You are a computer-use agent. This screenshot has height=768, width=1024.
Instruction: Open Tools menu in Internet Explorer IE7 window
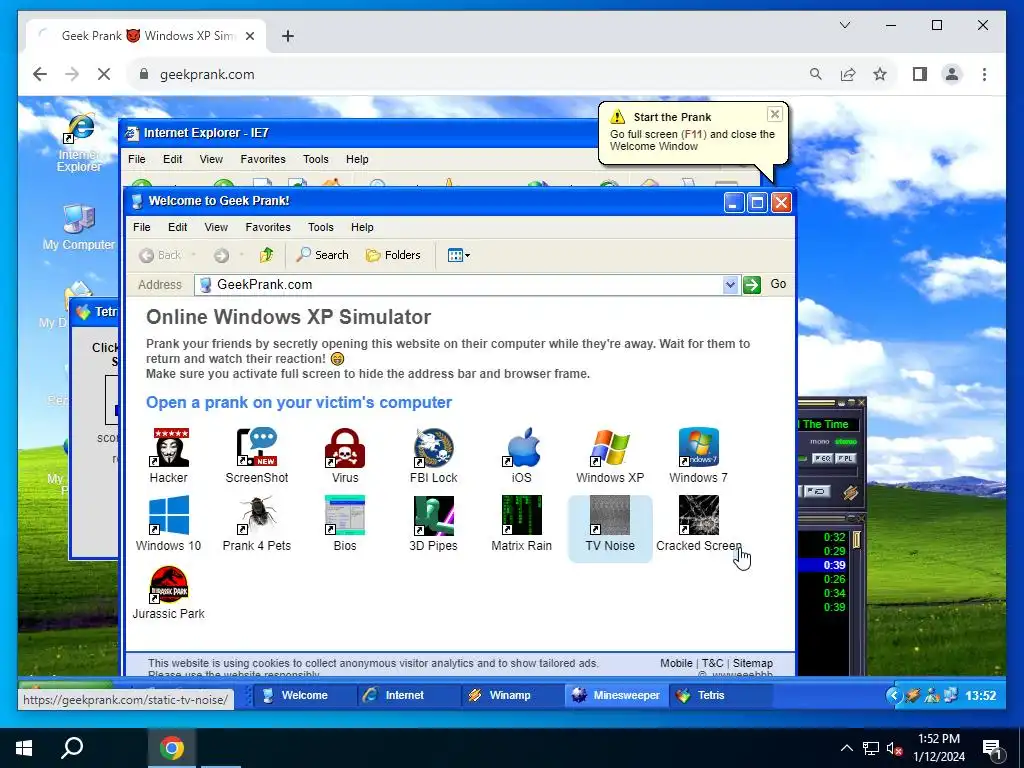point(315,159)
